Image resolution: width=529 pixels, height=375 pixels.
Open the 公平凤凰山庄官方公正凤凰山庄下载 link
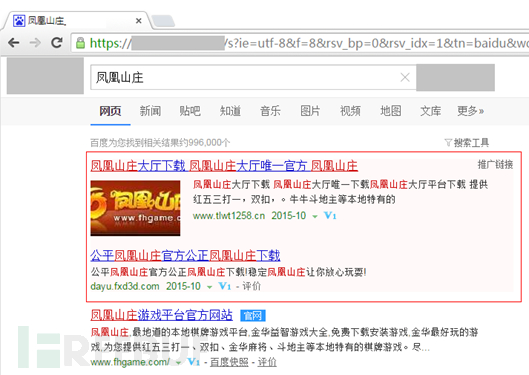[185, 255]
